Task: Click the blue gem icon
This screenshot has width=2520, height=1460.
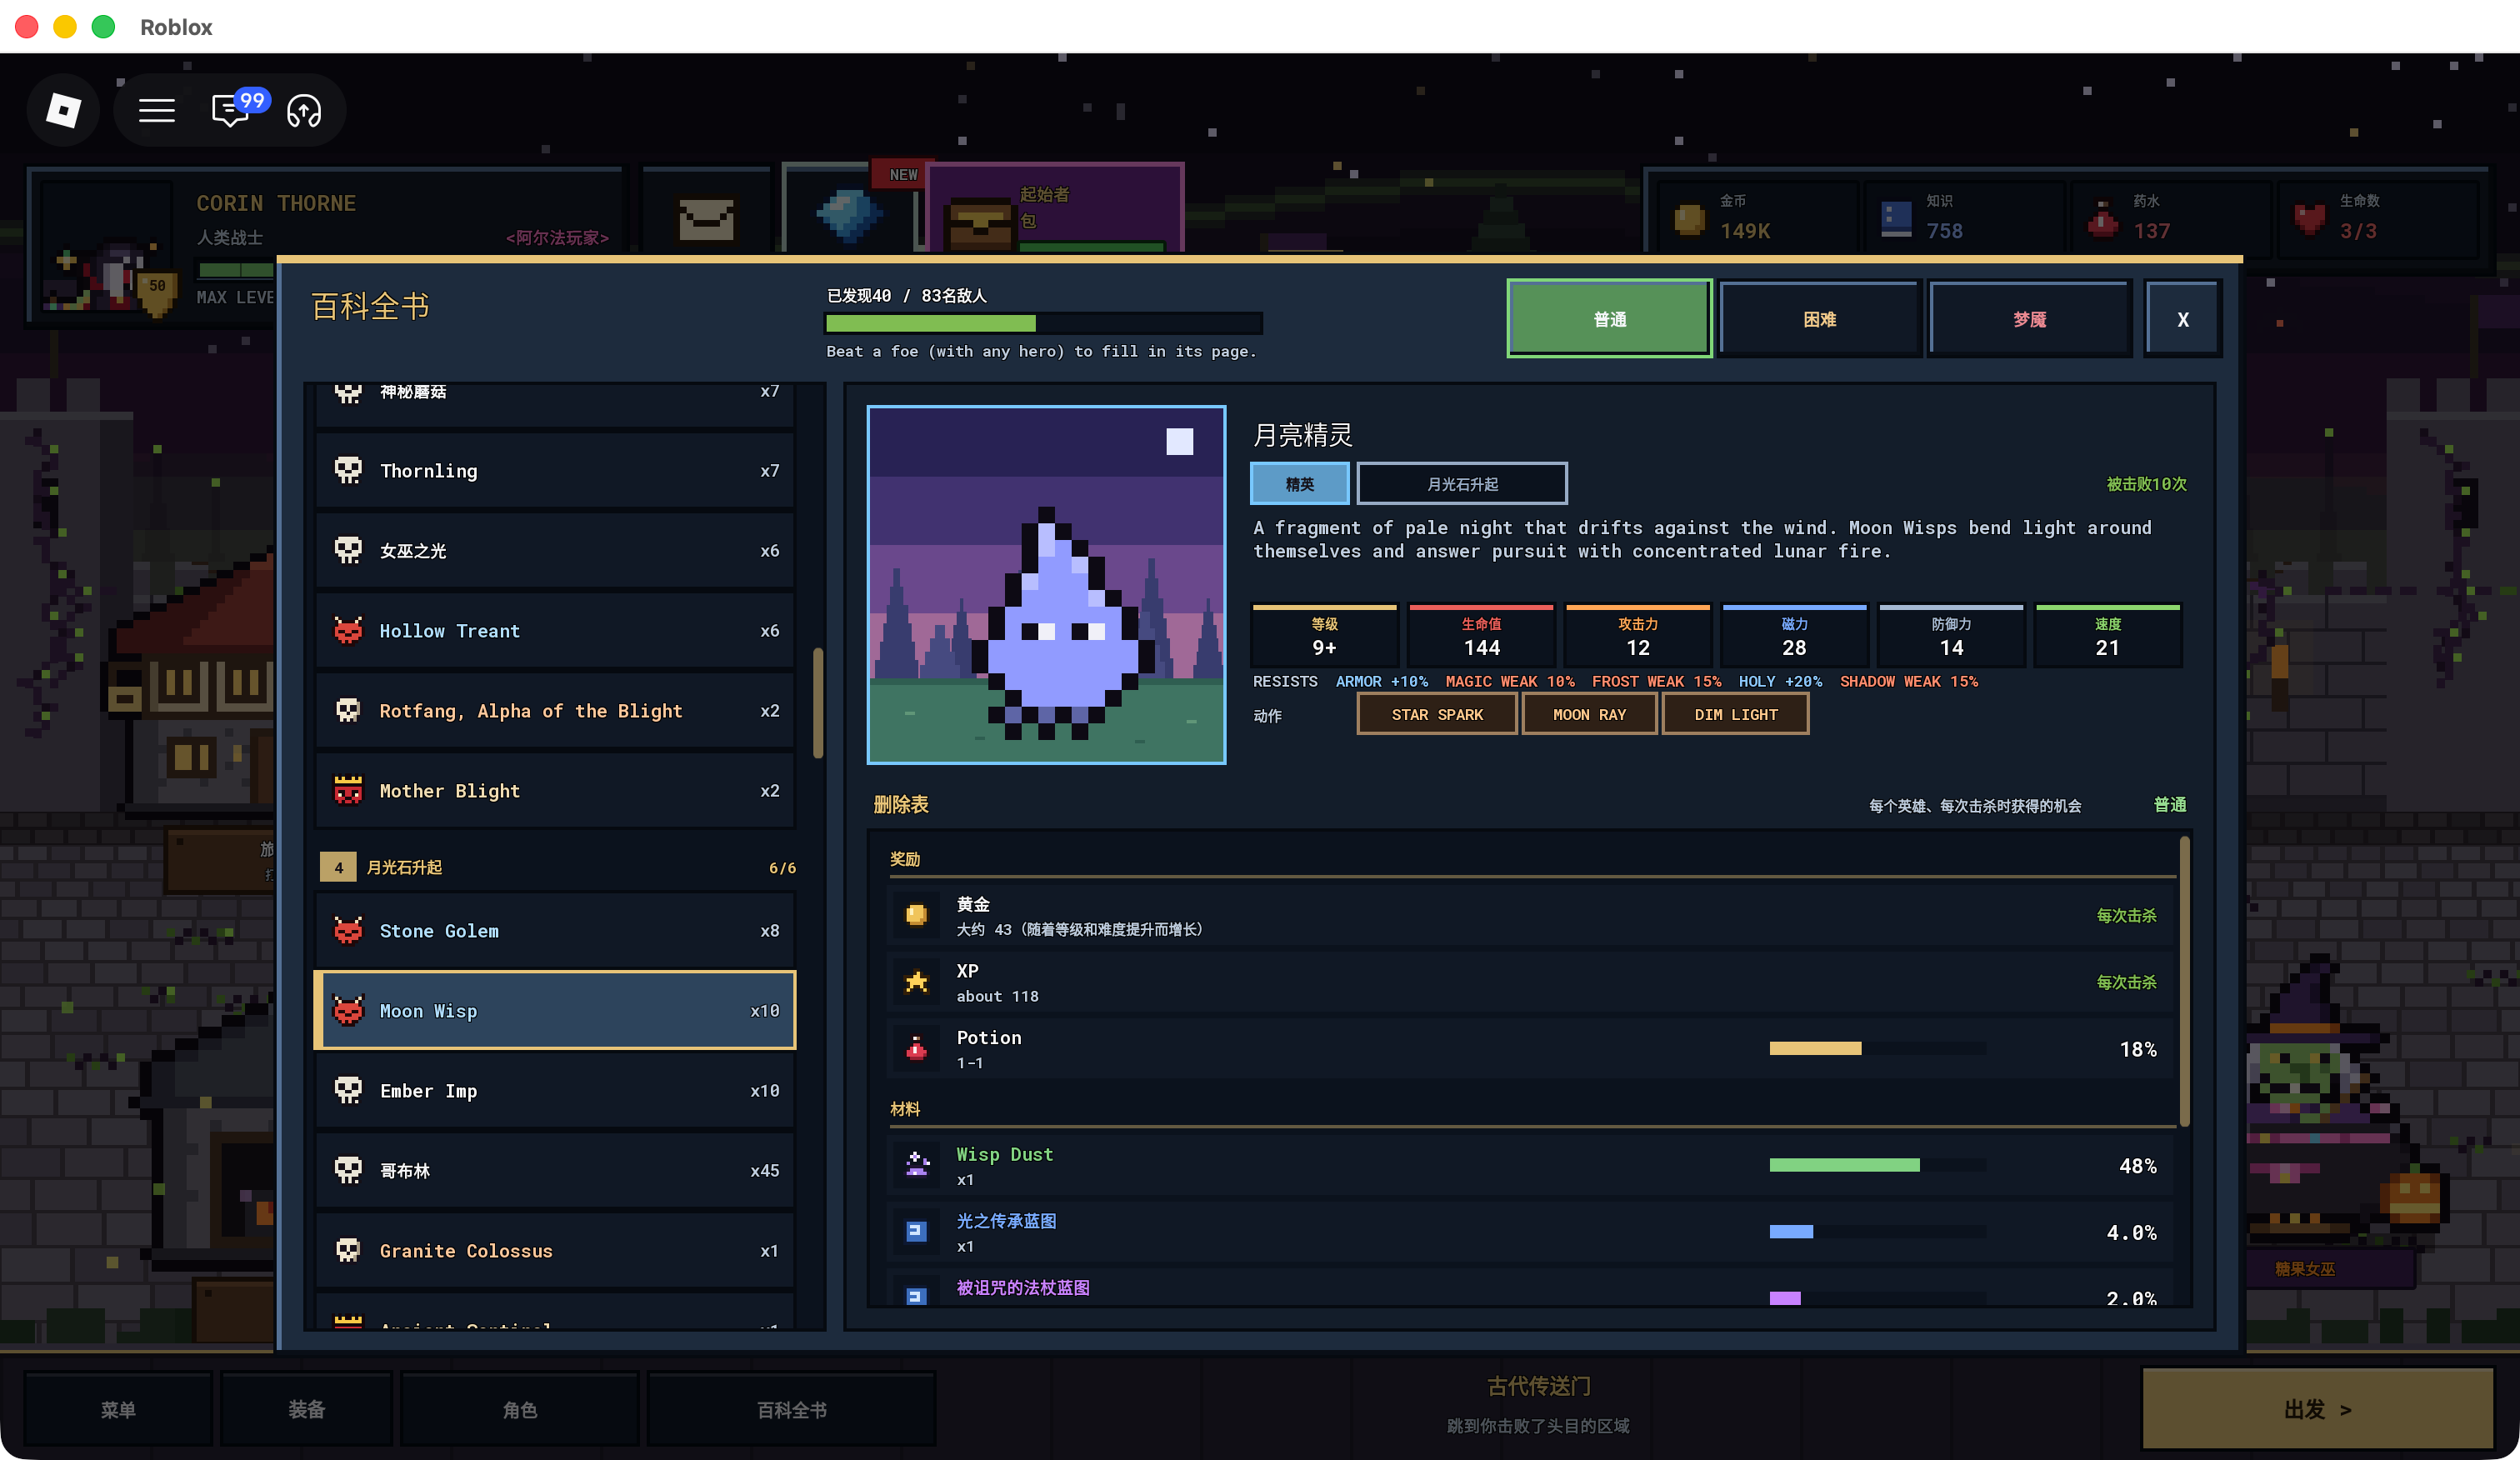Action: pyautogui.click(x=849, y=214)
